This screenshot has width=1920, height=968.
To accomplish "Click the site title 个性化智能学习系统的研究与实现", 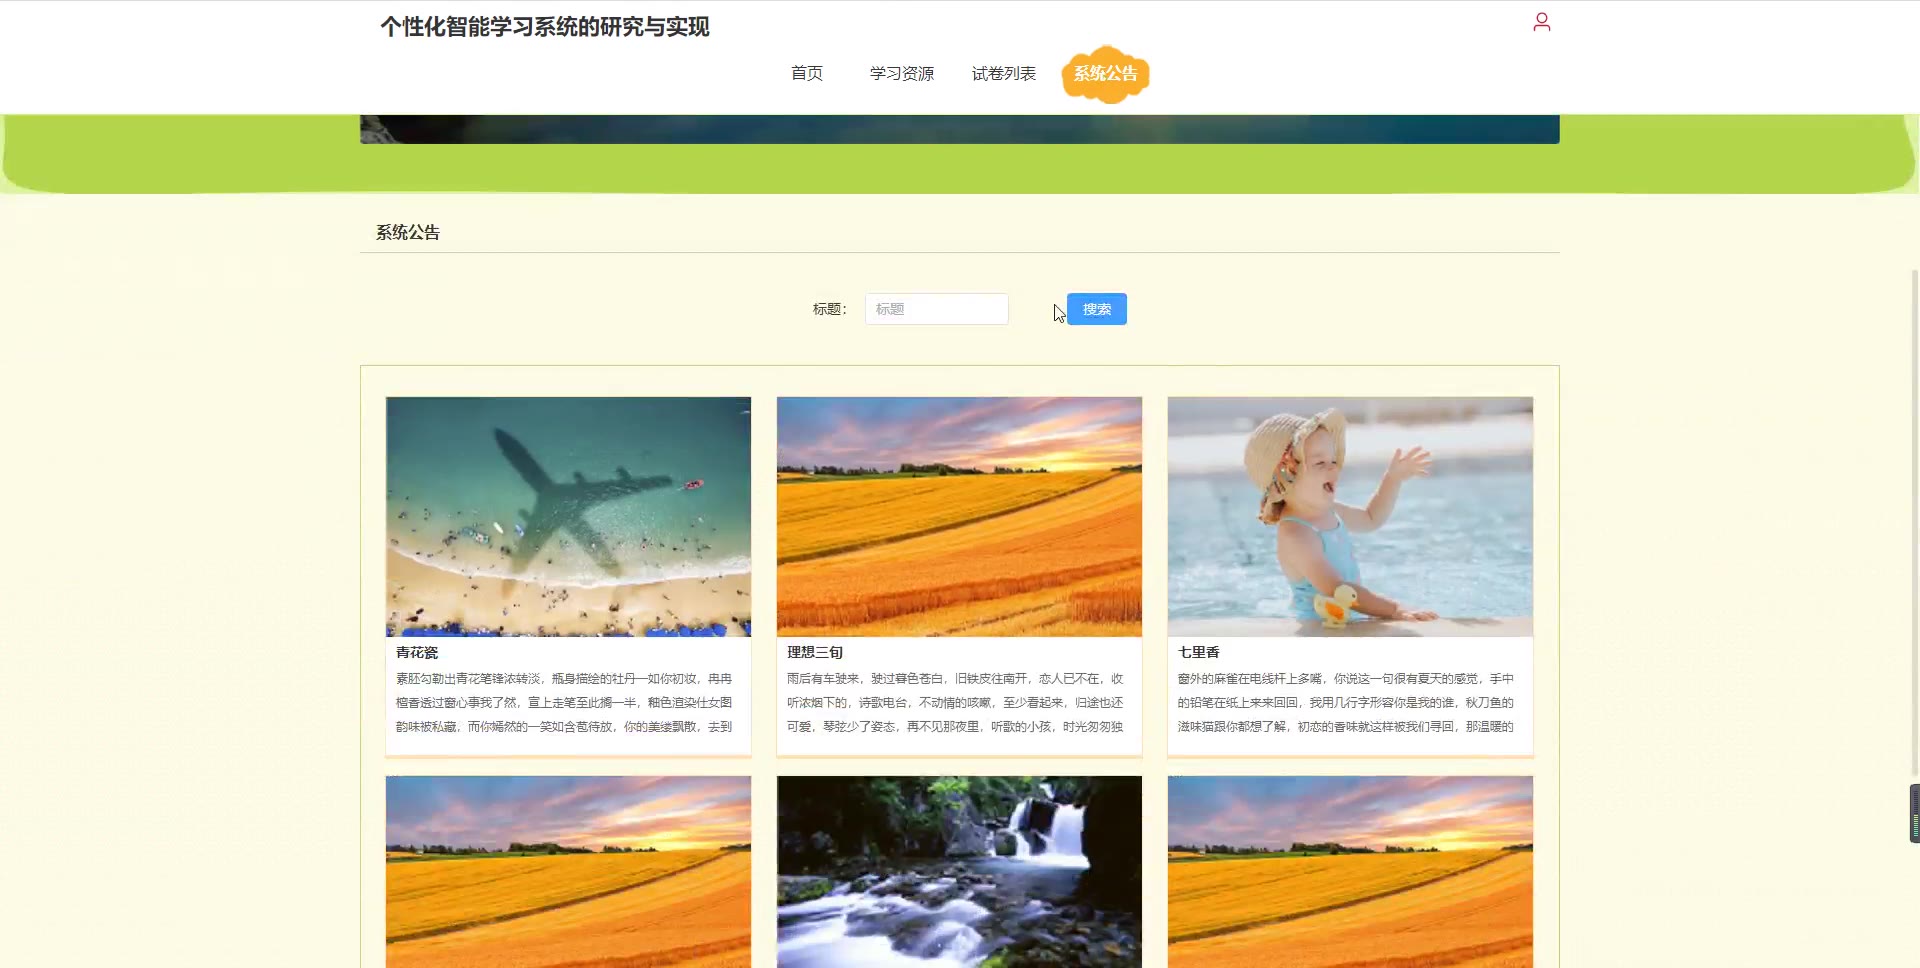I will click(545, 27).
